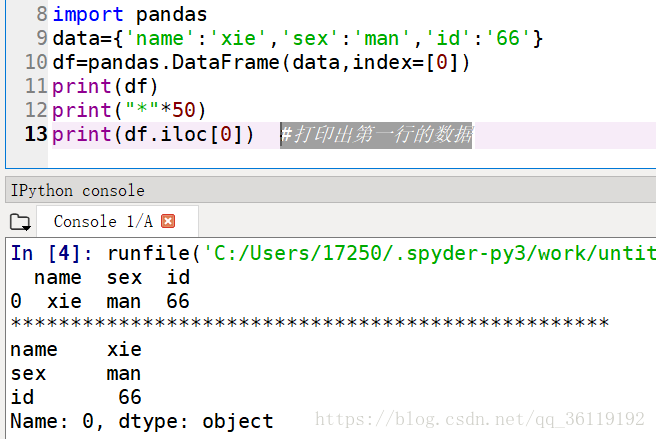Click the 'sex man' output row
The width and height of the screenshot is (656, 439).
pos(76,373)
